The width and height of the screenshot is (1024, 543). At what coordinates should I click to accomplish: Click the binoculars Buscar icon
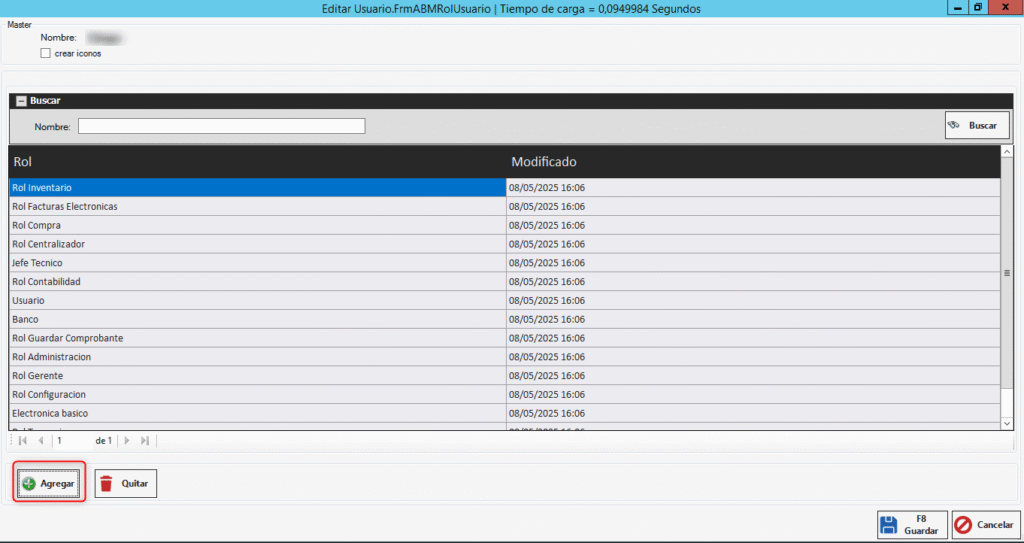click(x=954, y=125)
